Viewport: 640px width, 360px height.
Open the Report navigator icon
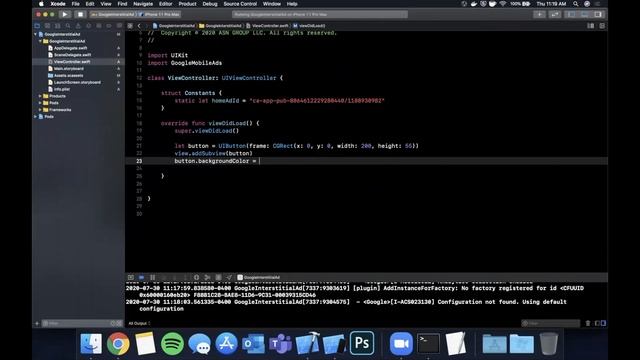pyautogui.click(x=119, y=26)
